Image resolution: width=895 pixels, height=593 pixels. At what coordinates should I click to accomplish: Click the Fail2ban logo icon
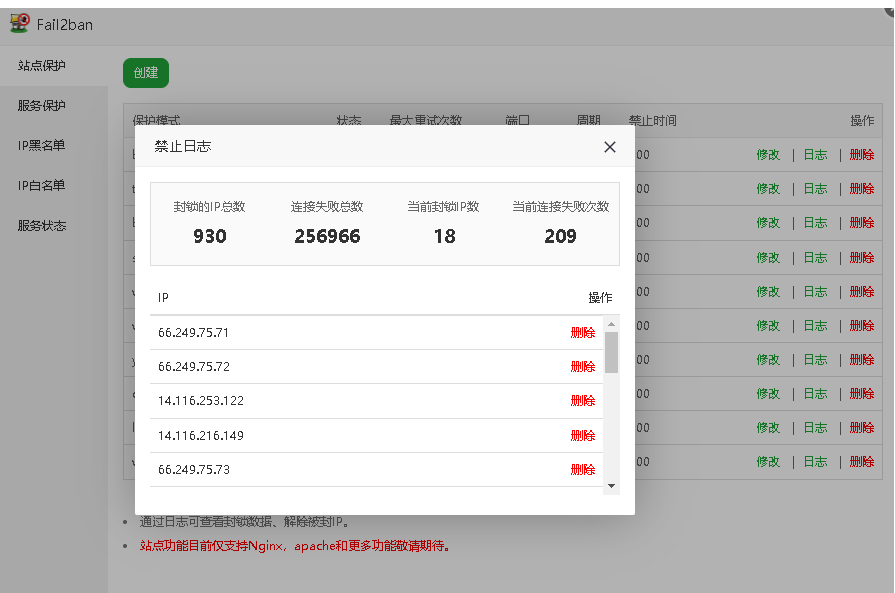[21, 24]
